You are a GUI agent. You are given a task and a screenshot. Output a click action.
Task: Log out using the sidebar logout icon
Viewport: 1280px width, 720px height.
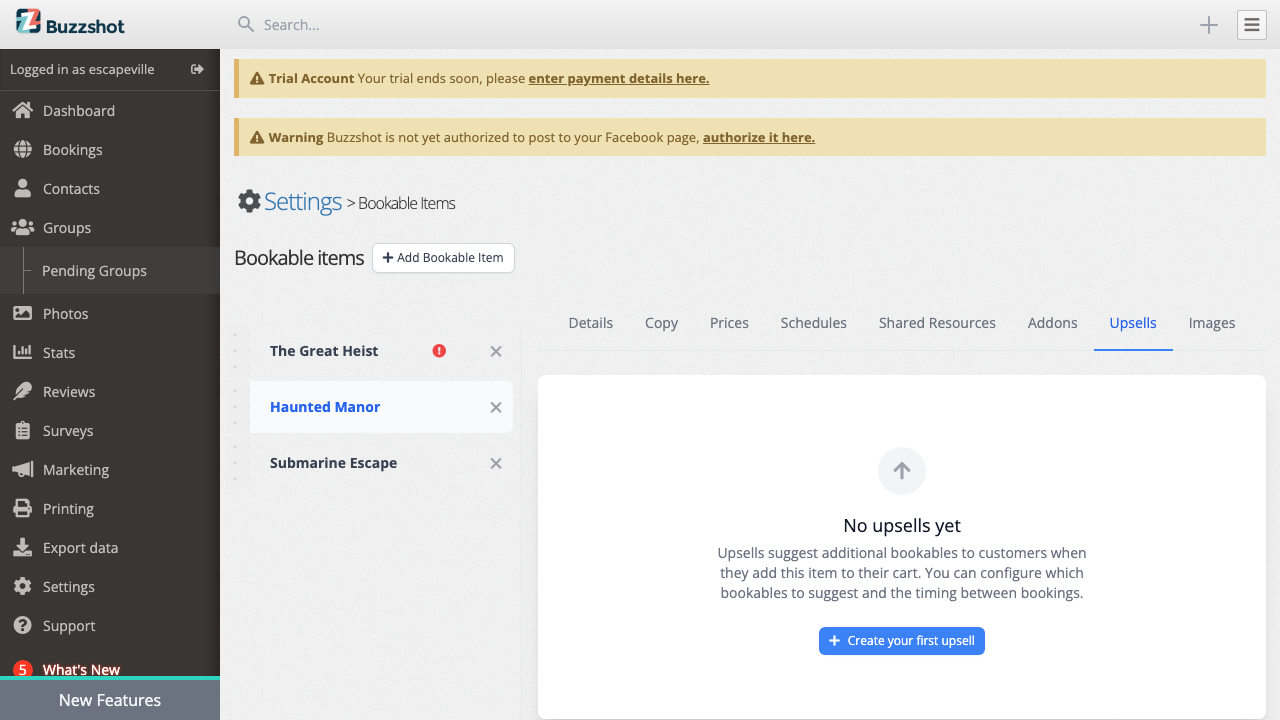[x=197, y=69]
